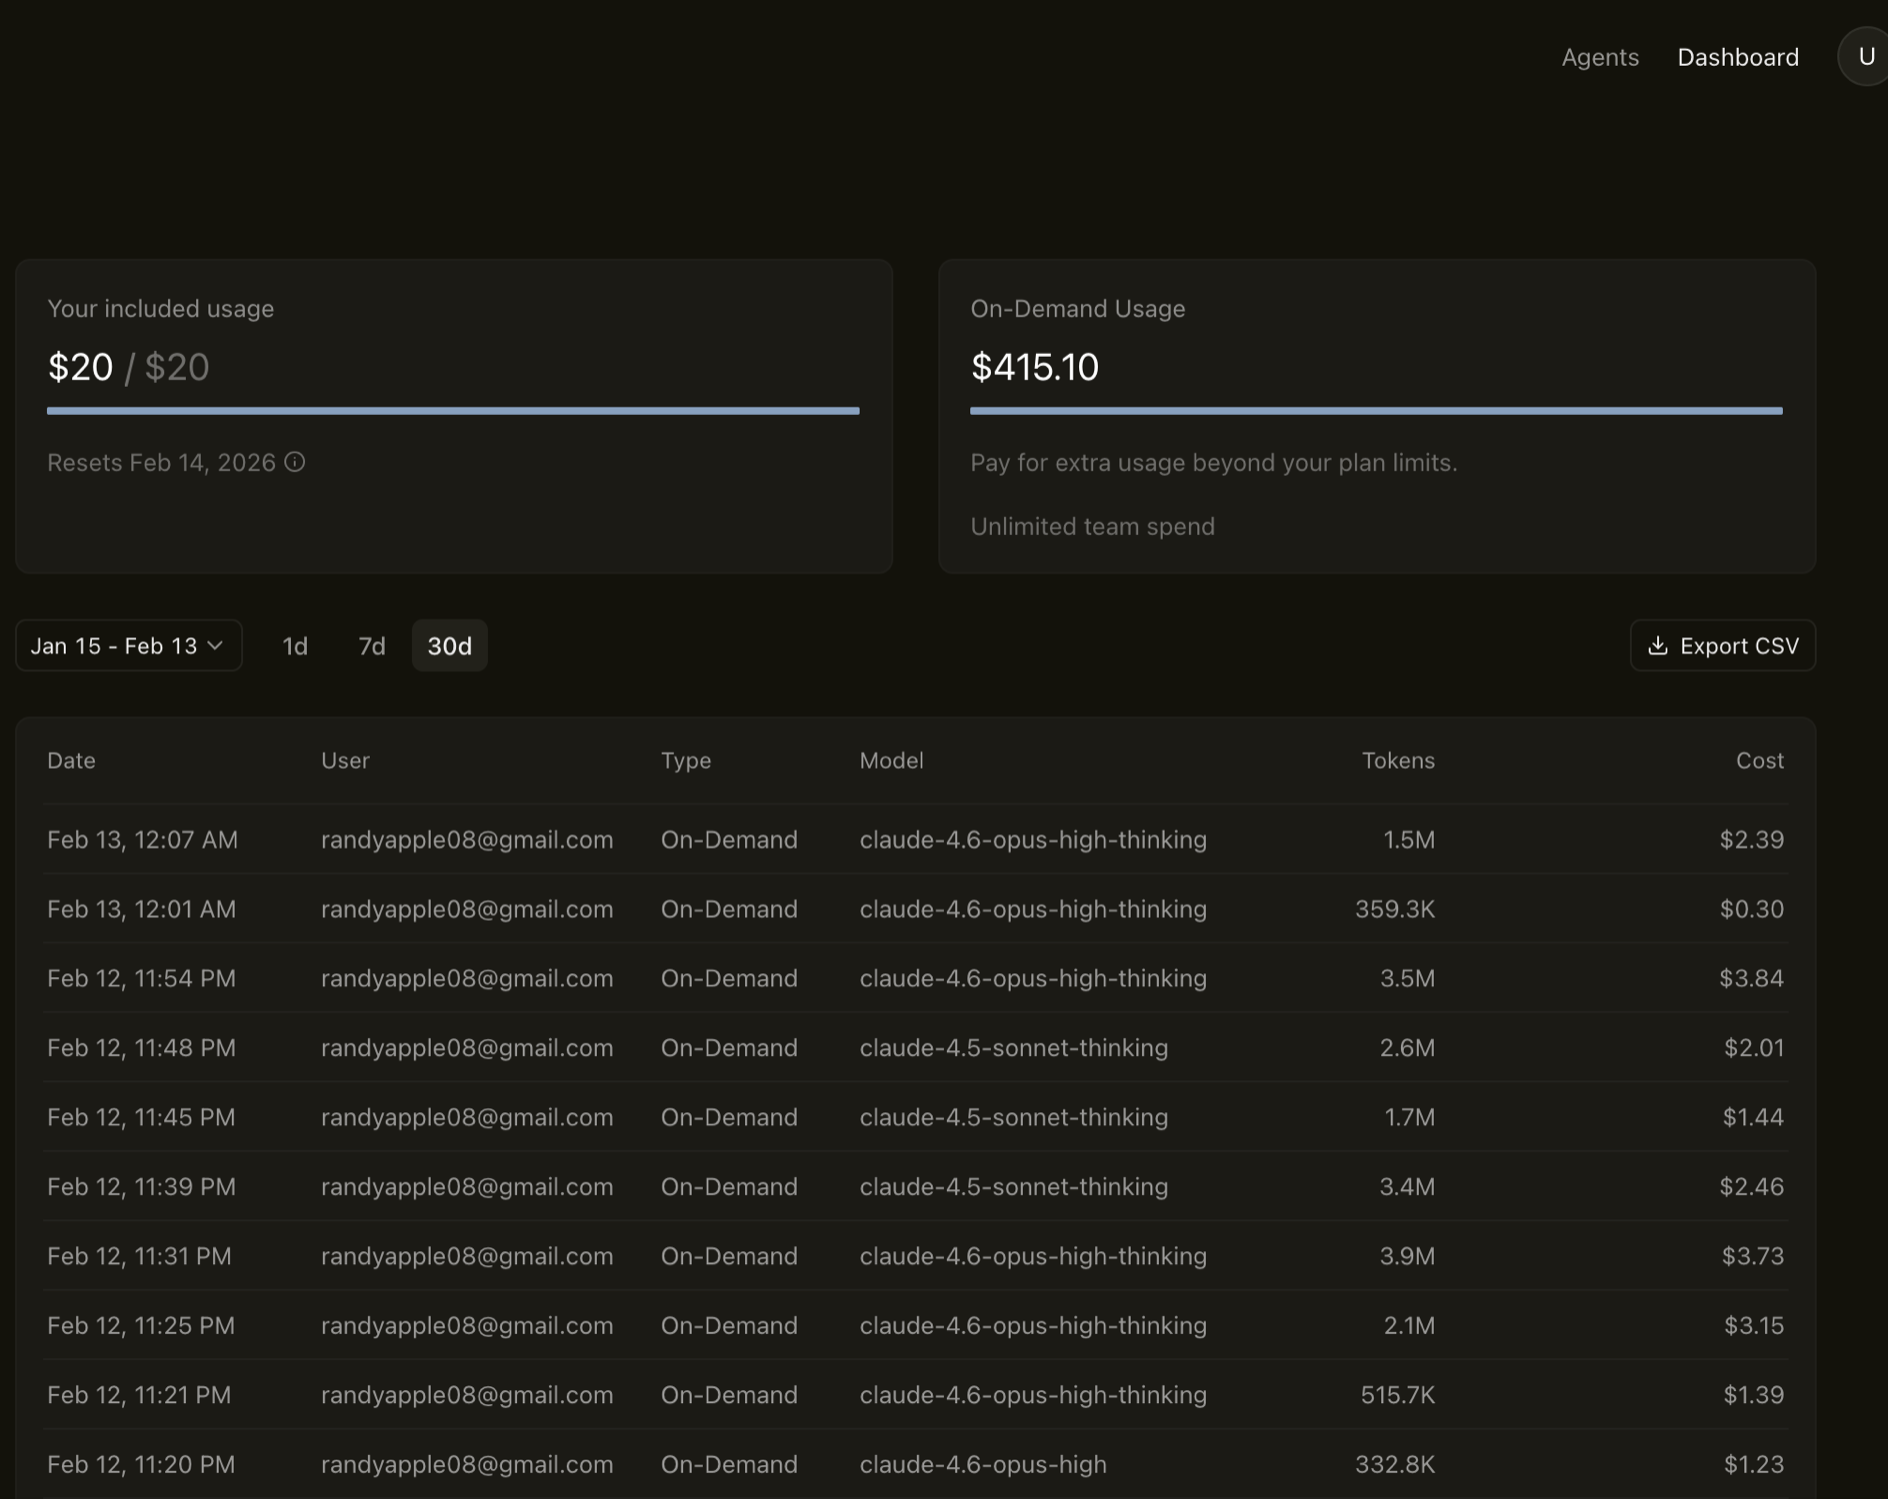Open the Agents page

[x=1600, y=57]
